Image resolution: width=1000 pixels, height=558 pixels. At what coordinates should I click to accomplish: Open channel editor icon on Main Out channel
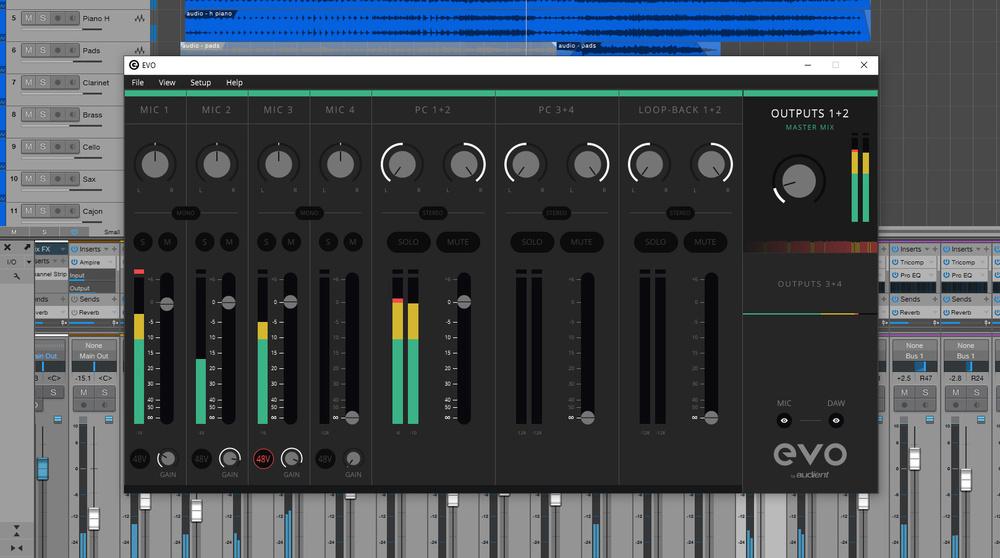pyautogui.click(x=109, y=420)
